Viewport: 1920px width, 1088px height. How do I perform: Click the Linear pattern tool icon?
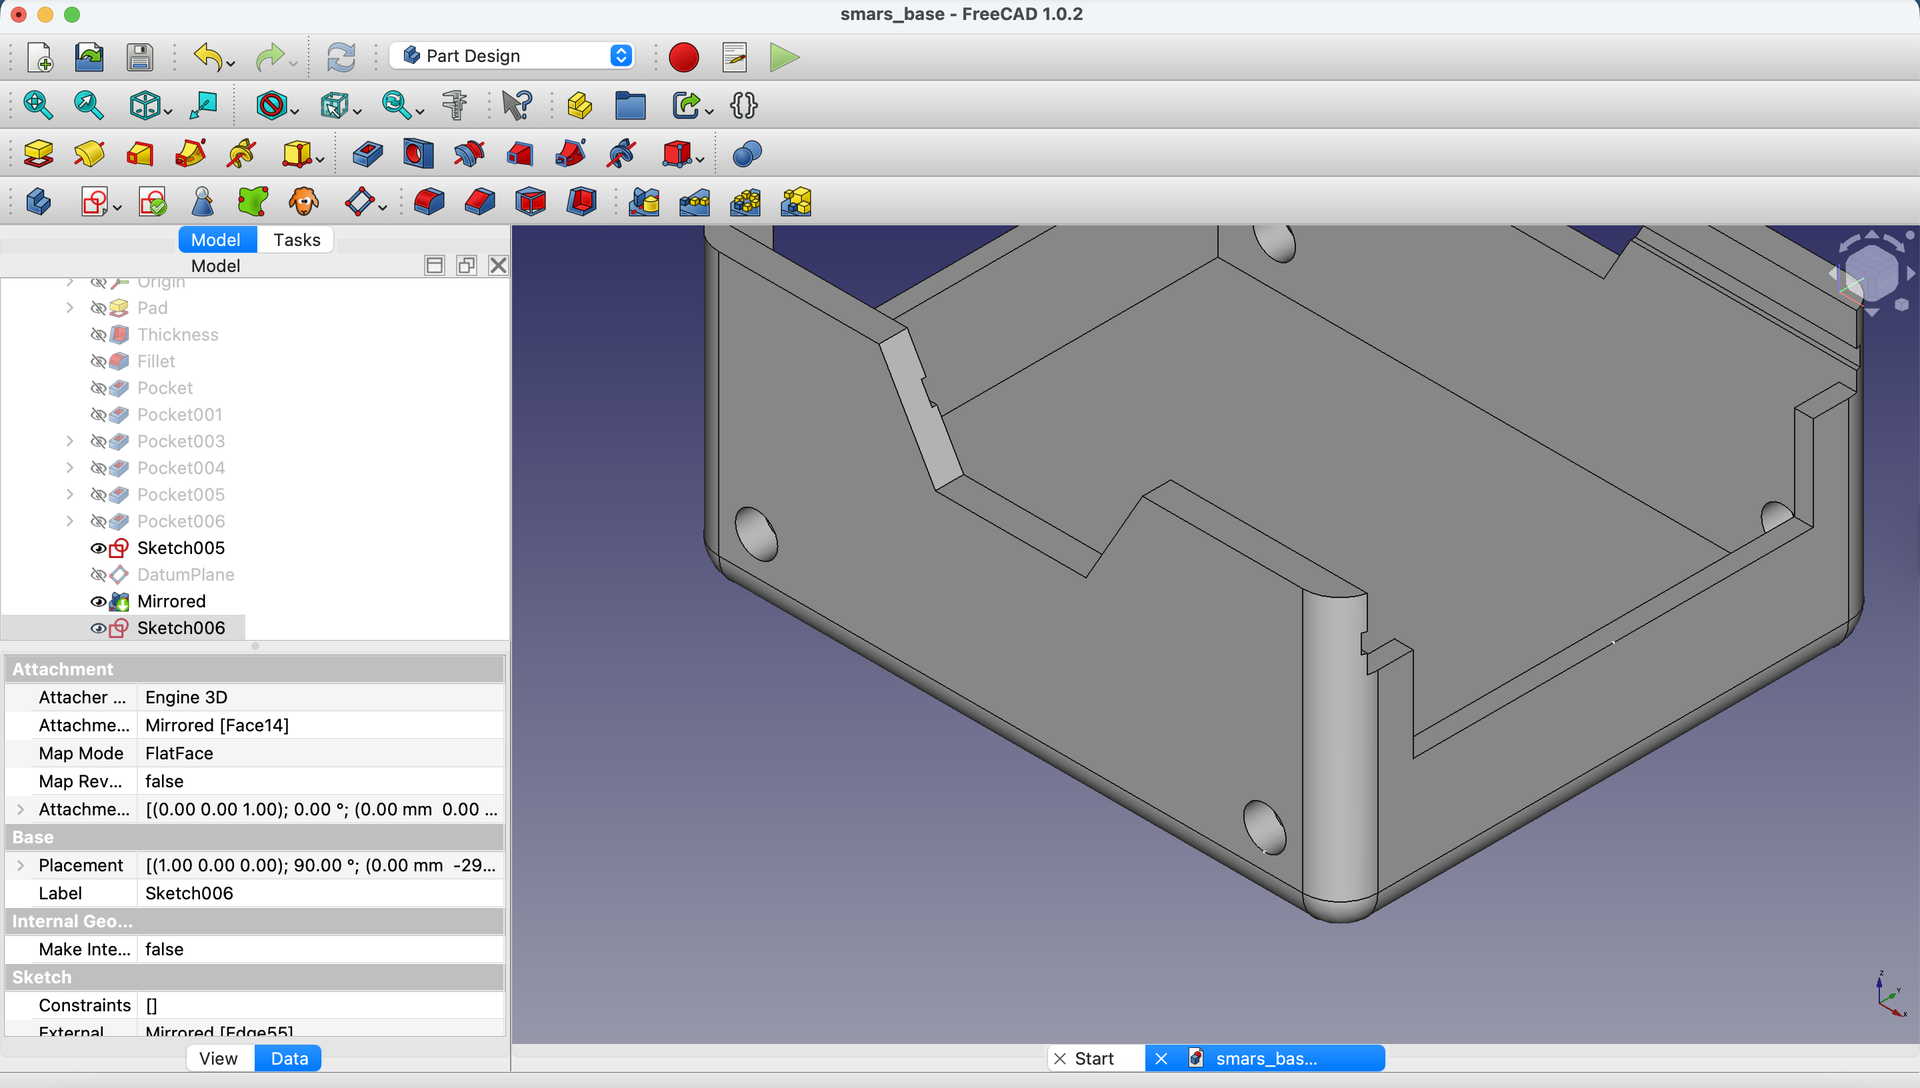(695, 202)
